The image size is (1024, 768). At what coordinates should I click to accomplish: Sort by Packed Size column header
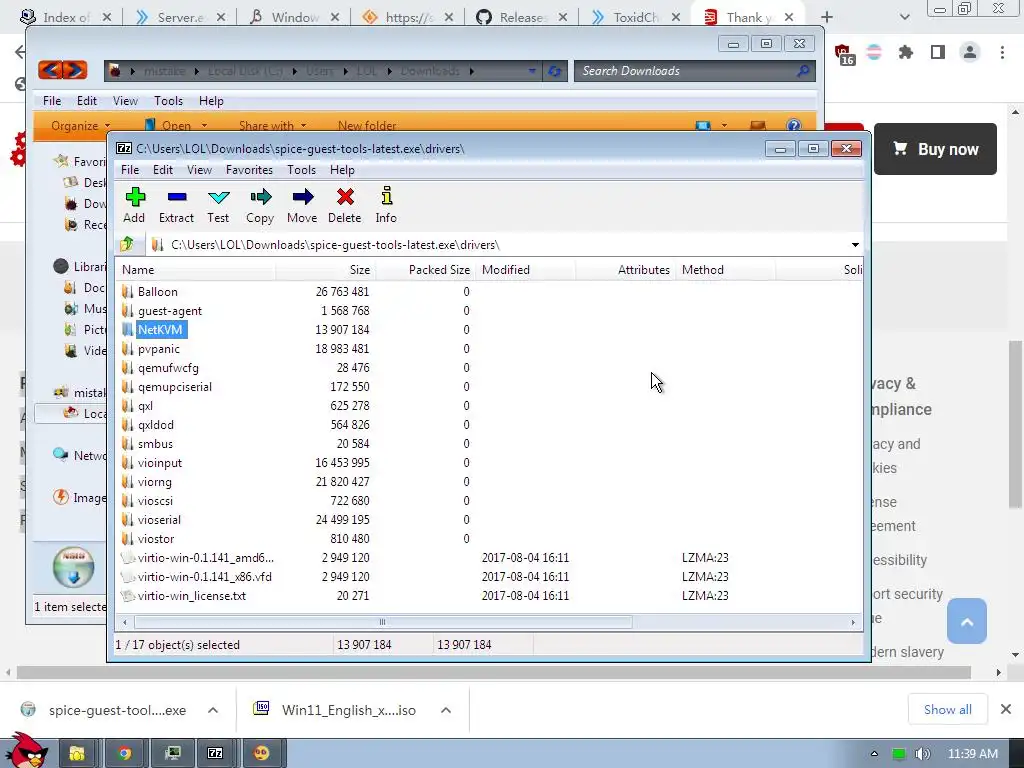click(426, 270)
